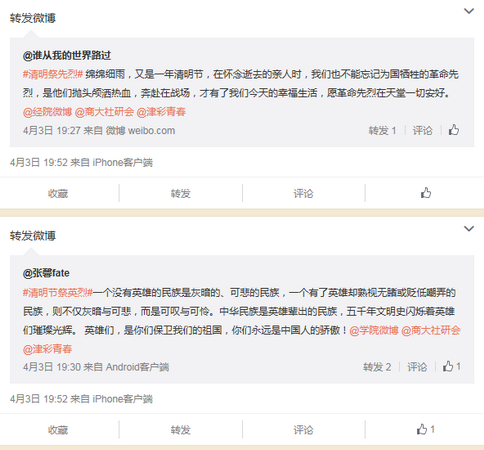Image resolution: width=484 pixels, height=450 pixels.
Task: Open the second post's dropdown chevron
Action: pos(469,229)
